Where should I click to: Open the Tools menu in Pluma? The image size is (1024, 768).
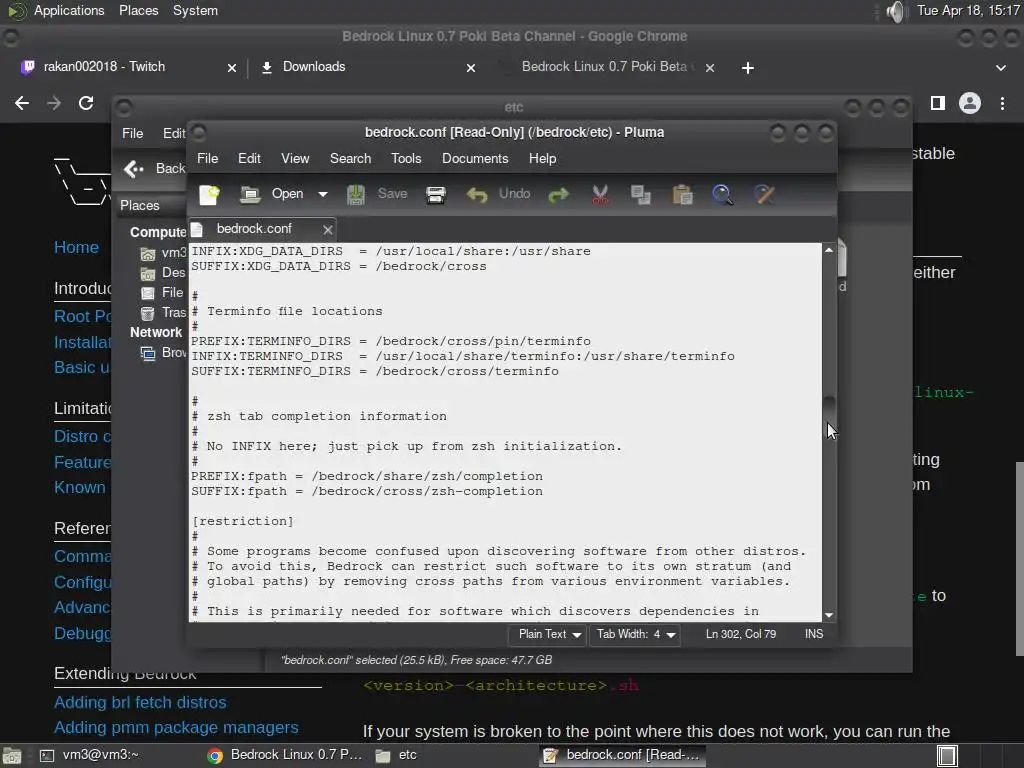406,159
